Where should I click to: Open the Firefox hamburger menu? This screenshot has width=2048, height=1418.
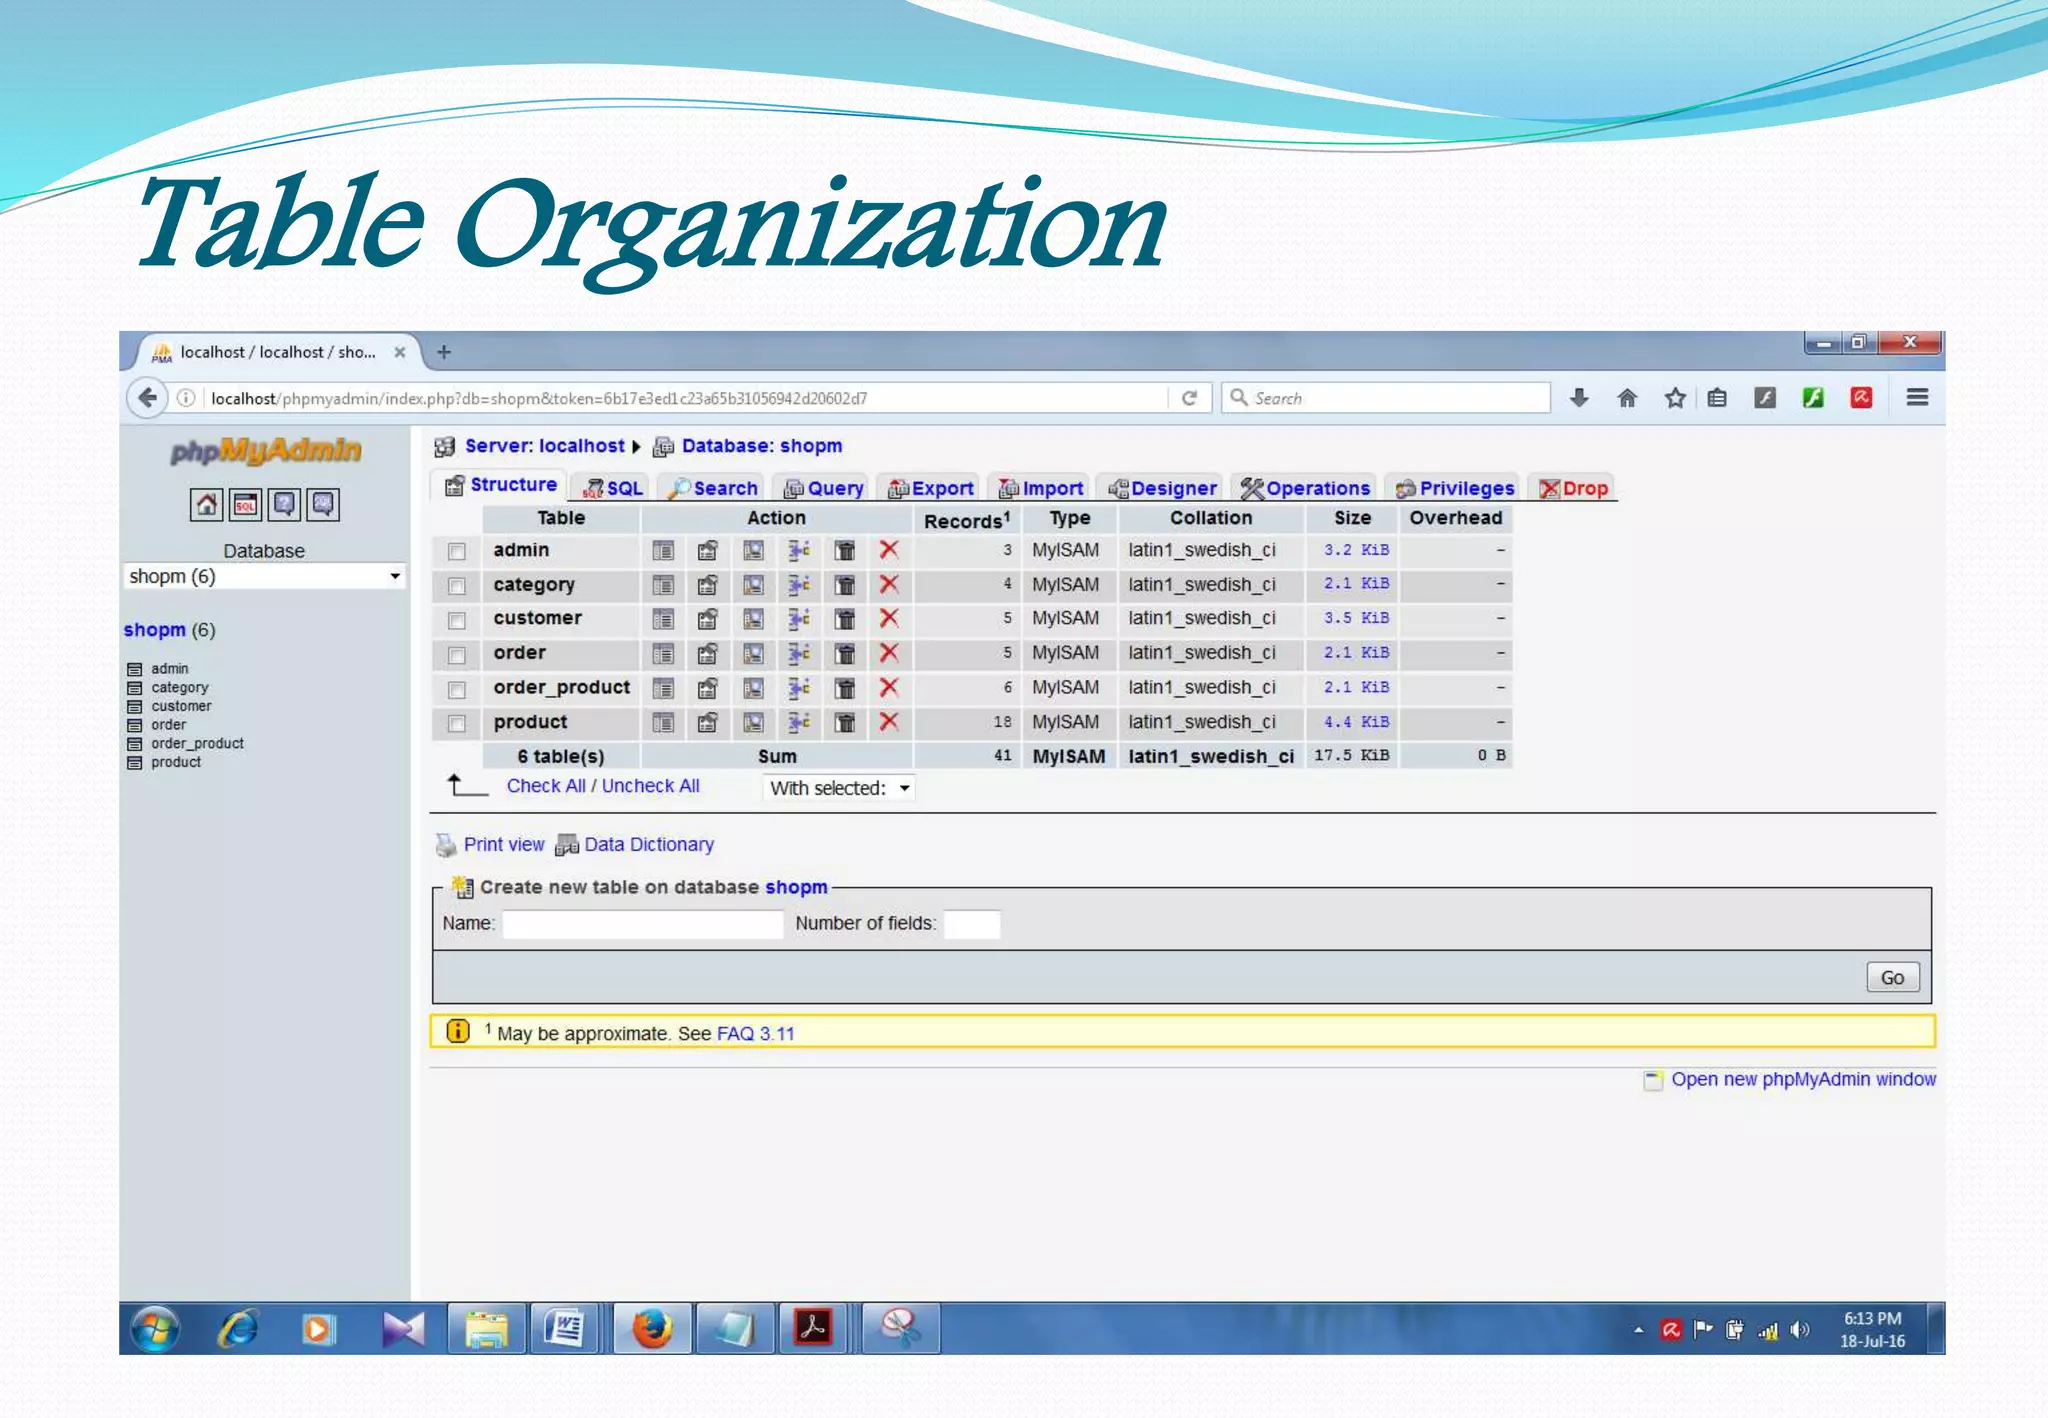tap(1916, 398)
